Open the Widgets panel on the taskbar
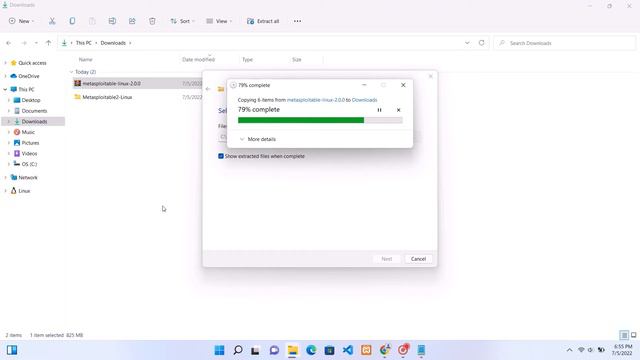Viewport: 640px width, 360px height. (x=12, y=350)
